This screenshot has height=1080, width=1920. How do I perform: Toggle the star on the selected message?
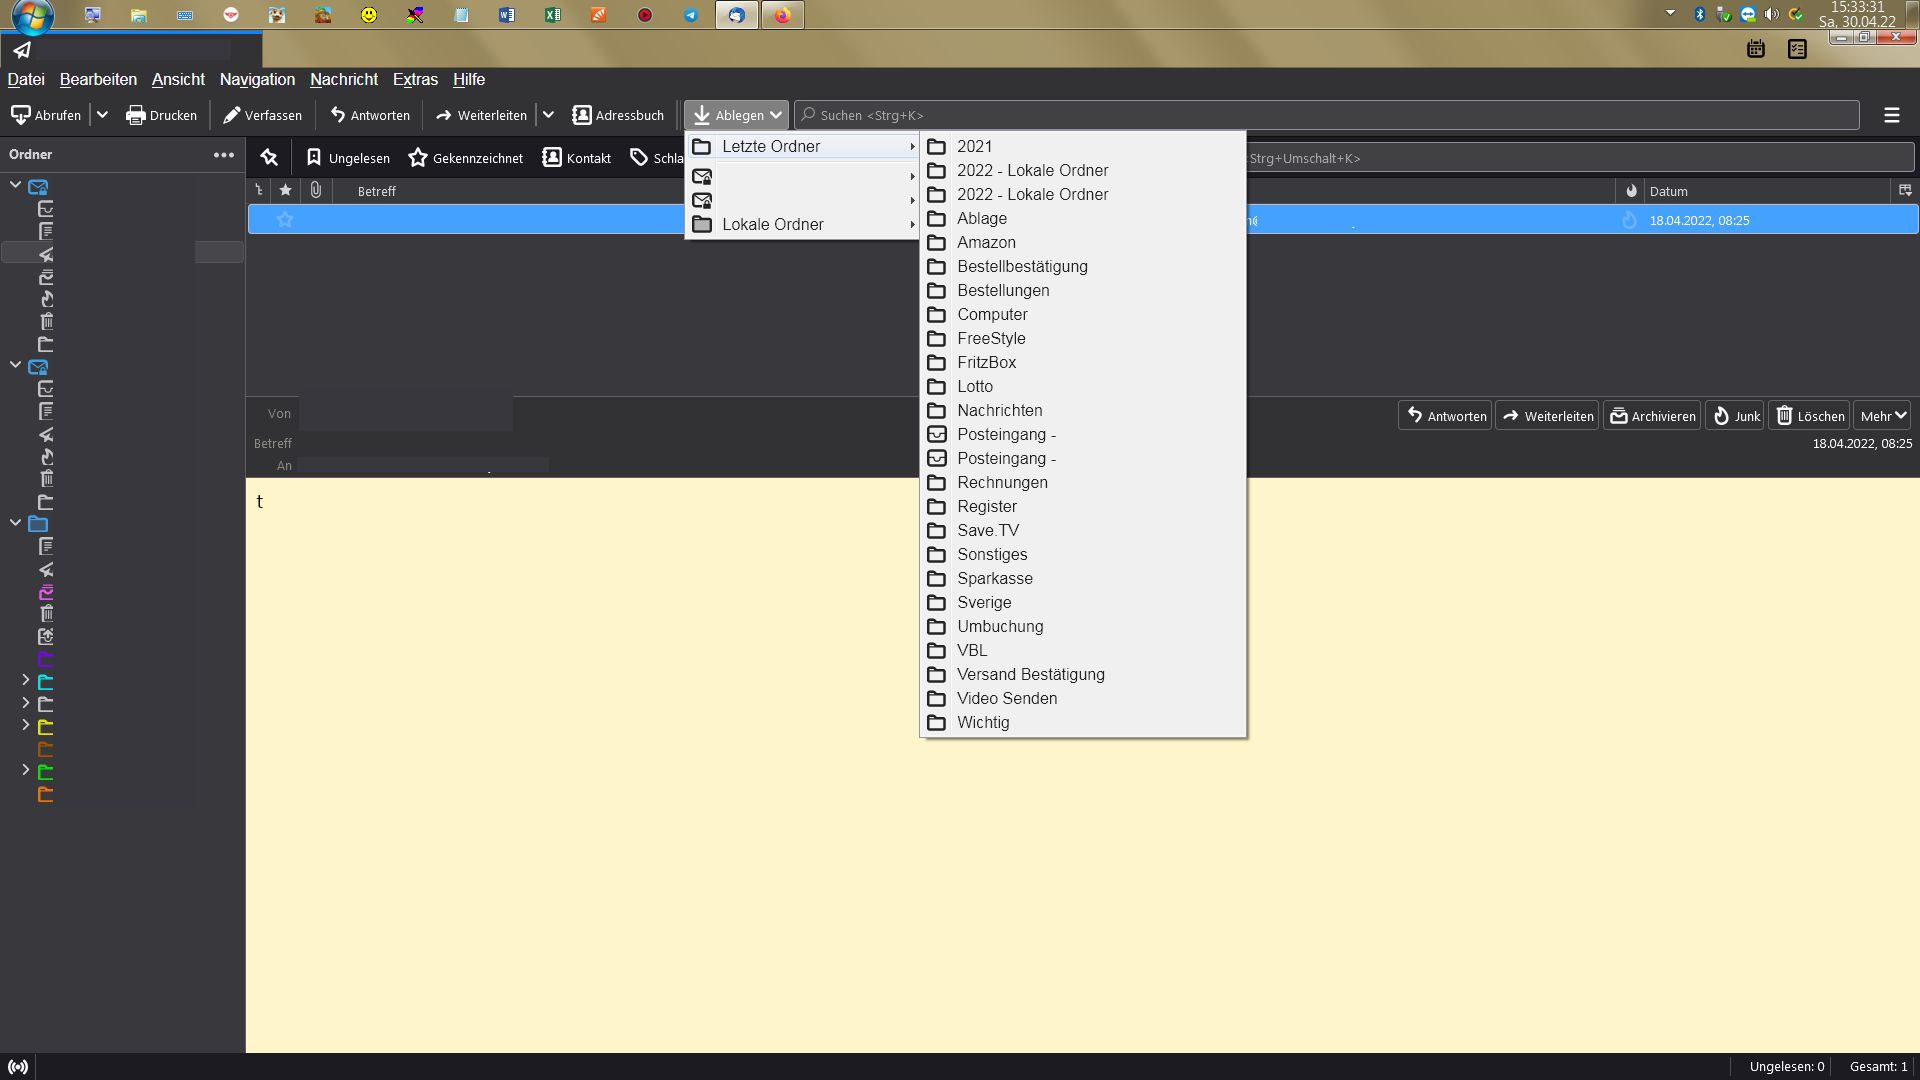[x=285, y=220]
